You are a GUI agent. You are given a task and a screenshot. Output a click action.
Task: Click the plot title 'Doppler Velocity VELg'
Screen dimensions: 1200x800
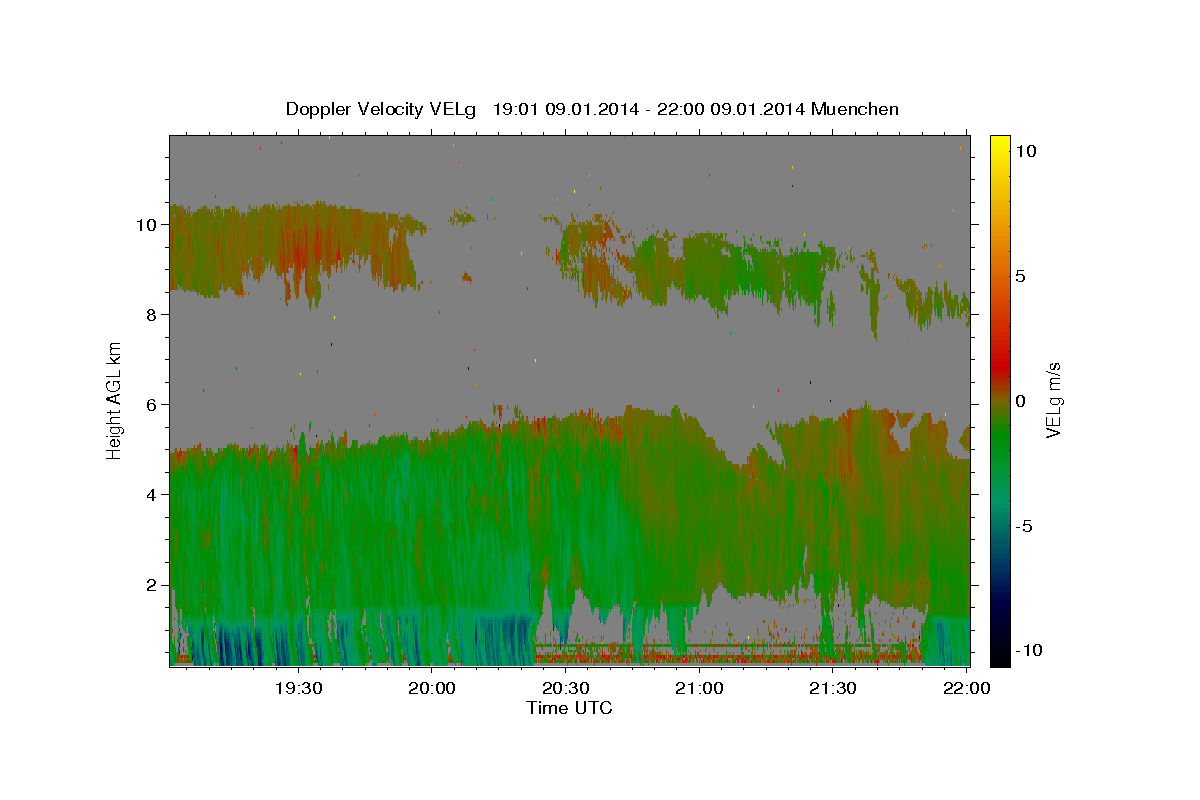point(382,109)
